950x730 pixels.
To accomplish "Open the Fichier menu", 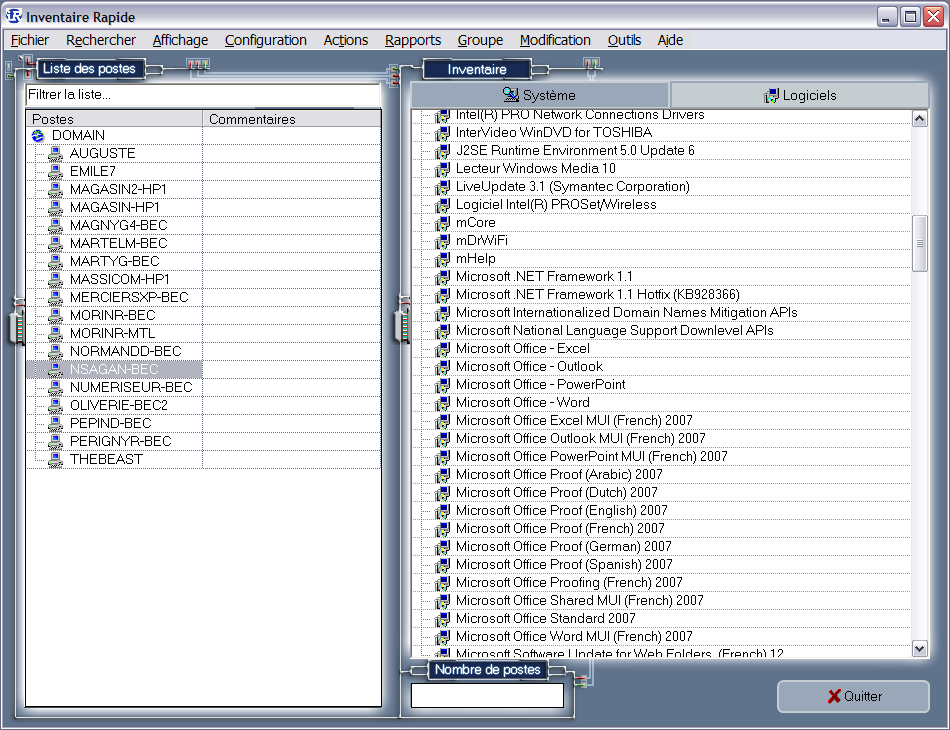I will tap(30, 40).
